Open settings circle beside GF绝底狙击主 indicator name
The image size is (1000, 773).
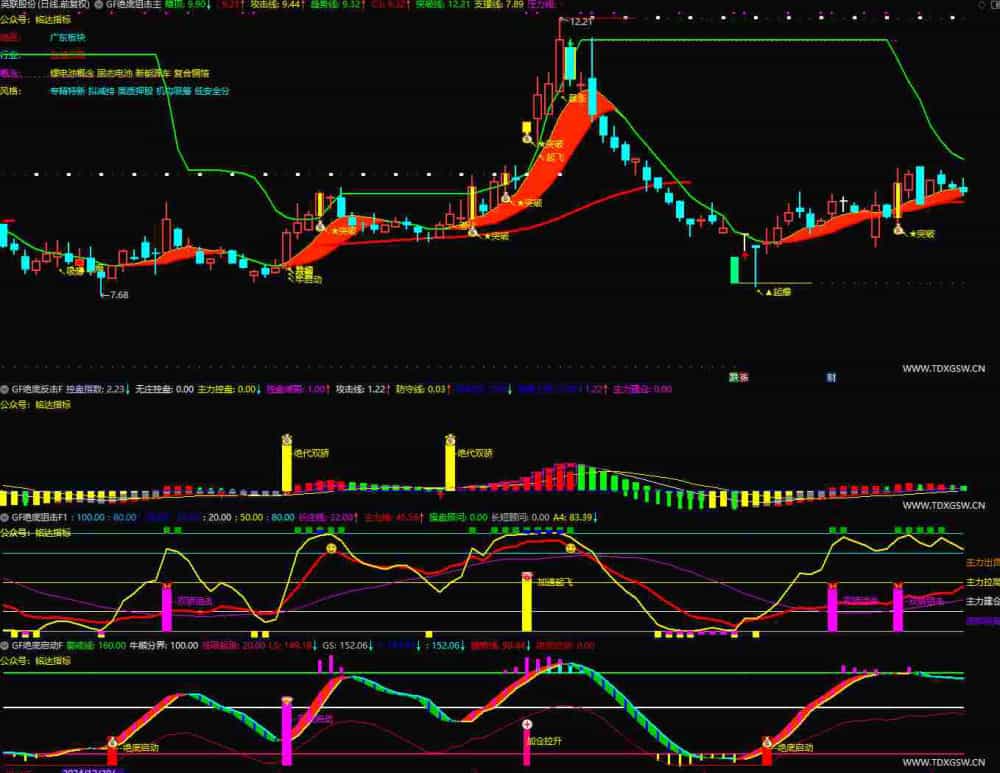99,4
